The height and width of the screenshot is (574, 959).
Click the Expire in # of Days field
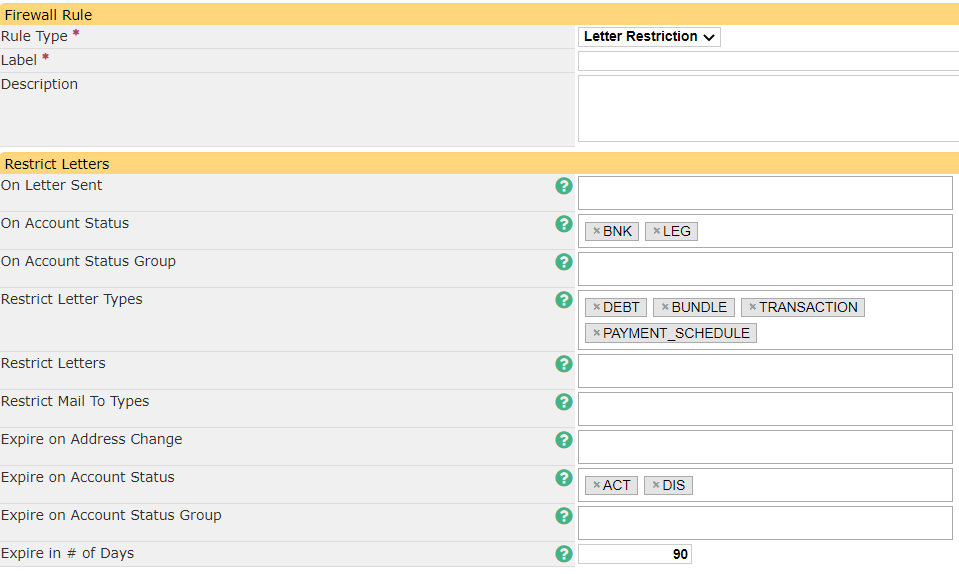coord(635,554)
